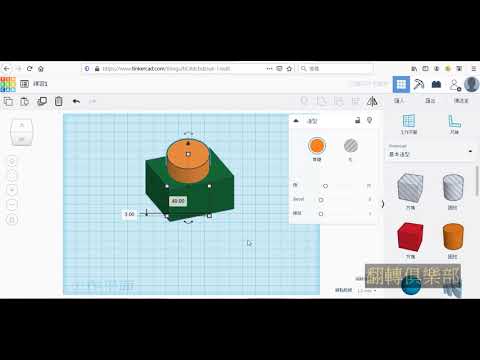Screen dimensions: 480x360
Task: Select the 3D design grid view button
Action: tap(401, 84)
